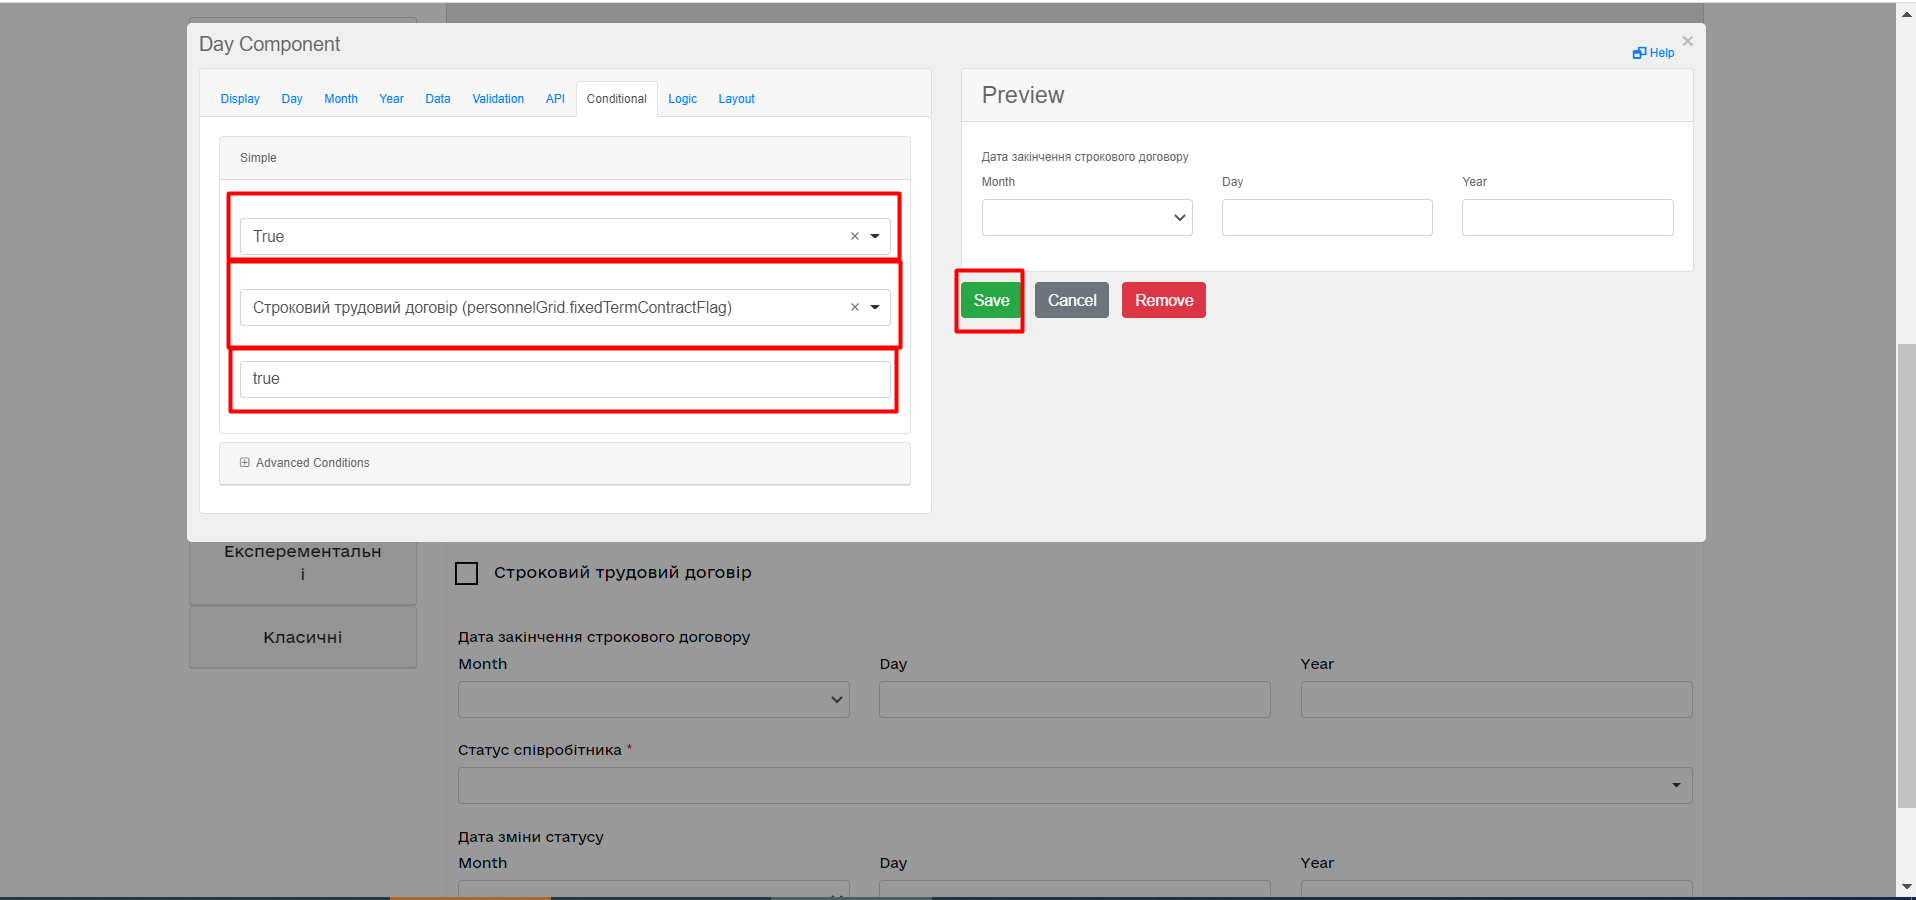
Task: Open the True/False display dropdown arrow
Action: 875,237
